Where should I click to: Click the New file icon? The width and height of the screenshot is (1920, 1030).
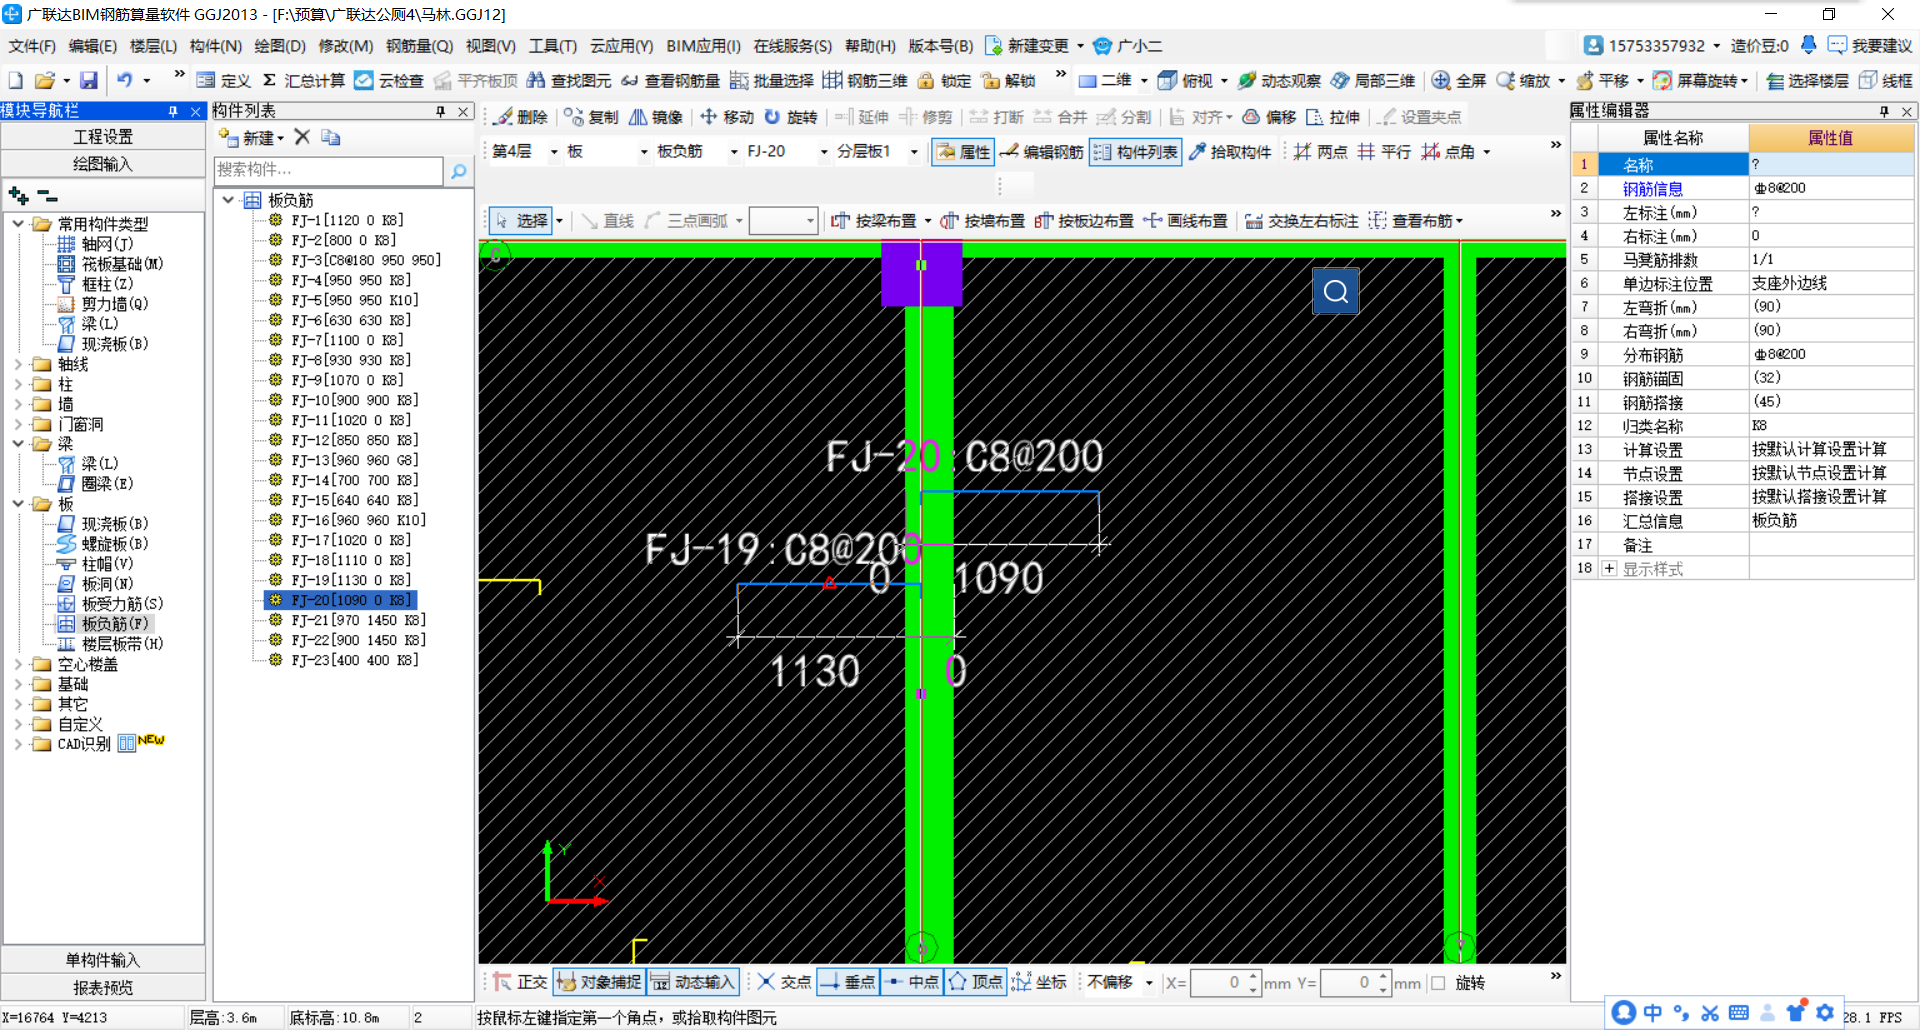[x=16, y=80]
